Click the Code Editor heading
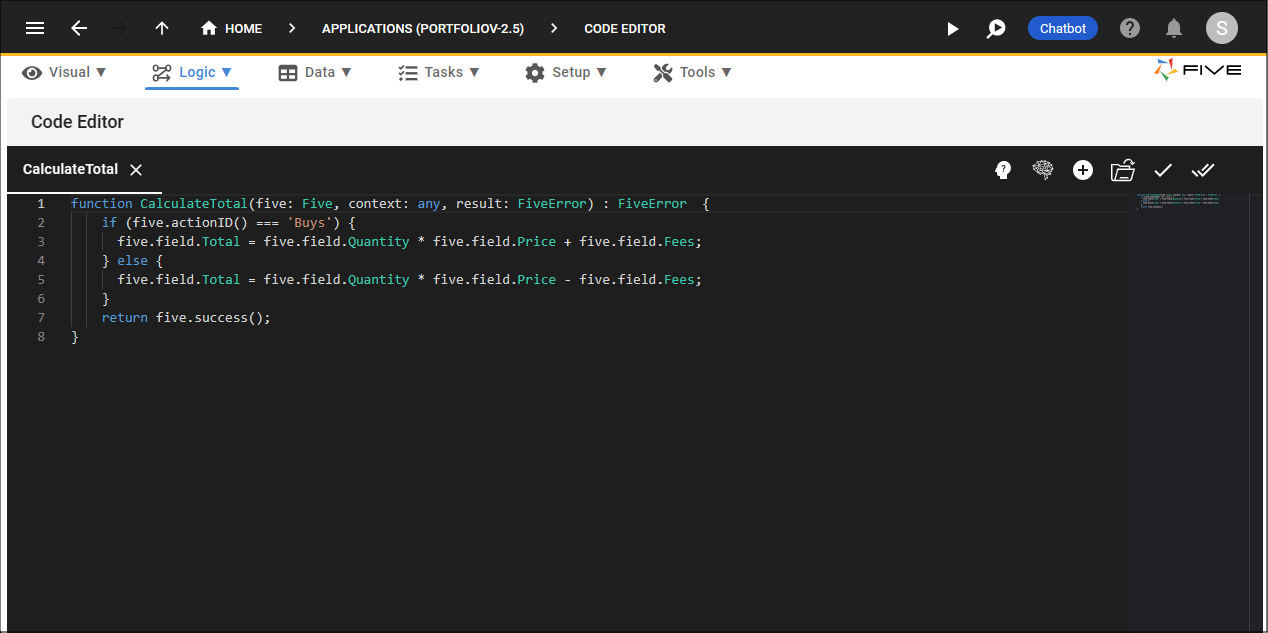The width and height of the screenshot is (1268, 633). (x=77, y=122)
